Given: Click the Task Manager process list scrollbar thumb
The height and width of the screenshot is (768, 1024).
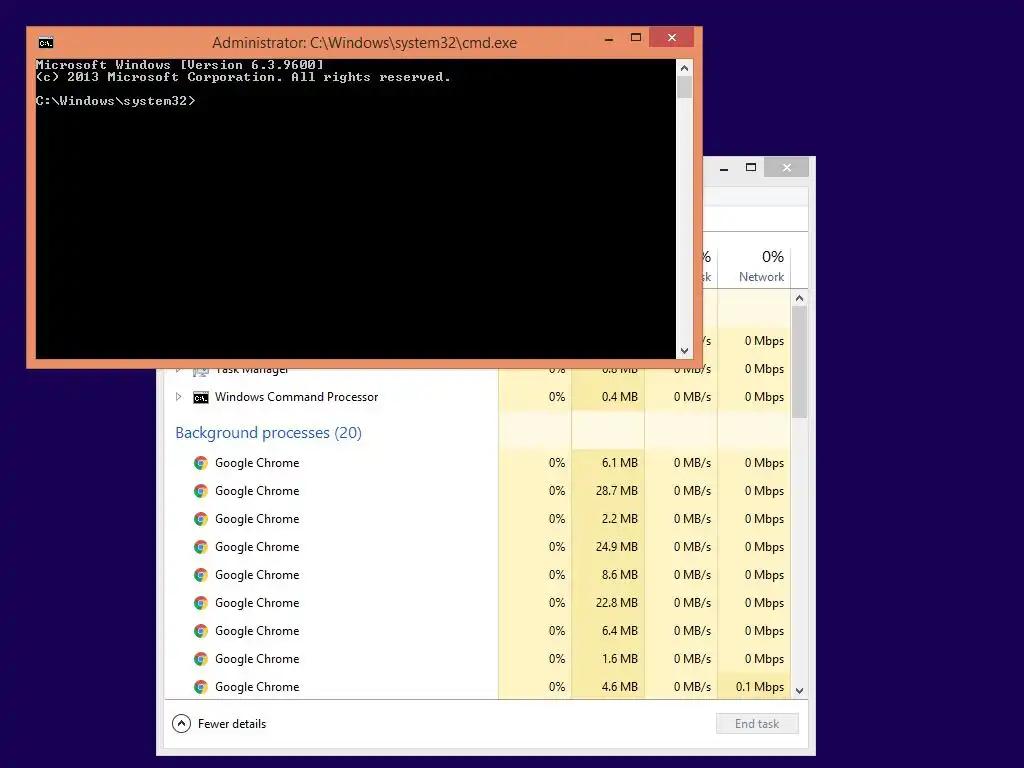Looking at the screenshot, I should (x=799, y=362).
